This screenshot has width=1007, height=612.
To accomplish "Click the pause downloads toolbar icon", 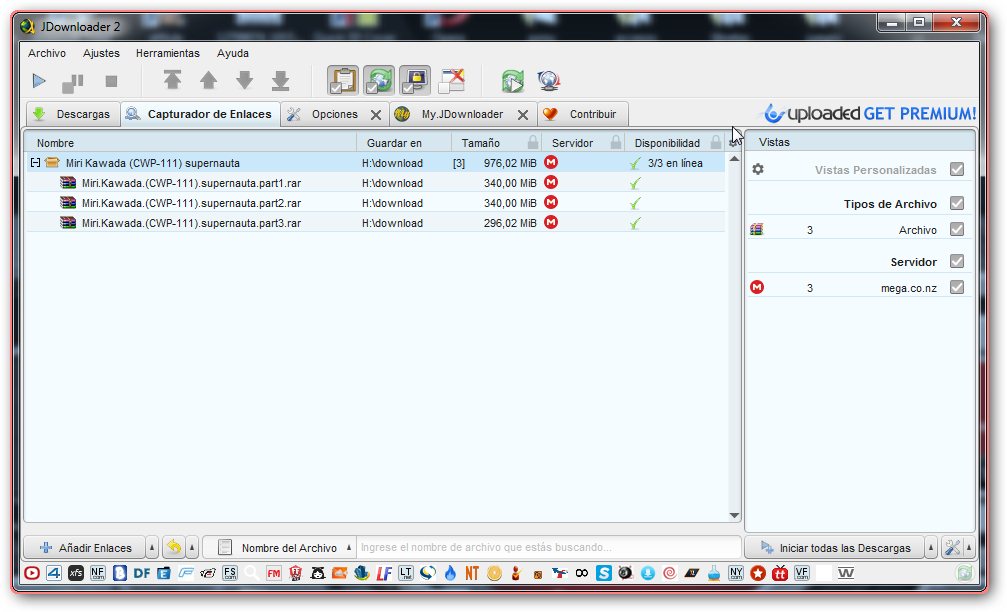I will pyautogui.click(x=73, y=82).
